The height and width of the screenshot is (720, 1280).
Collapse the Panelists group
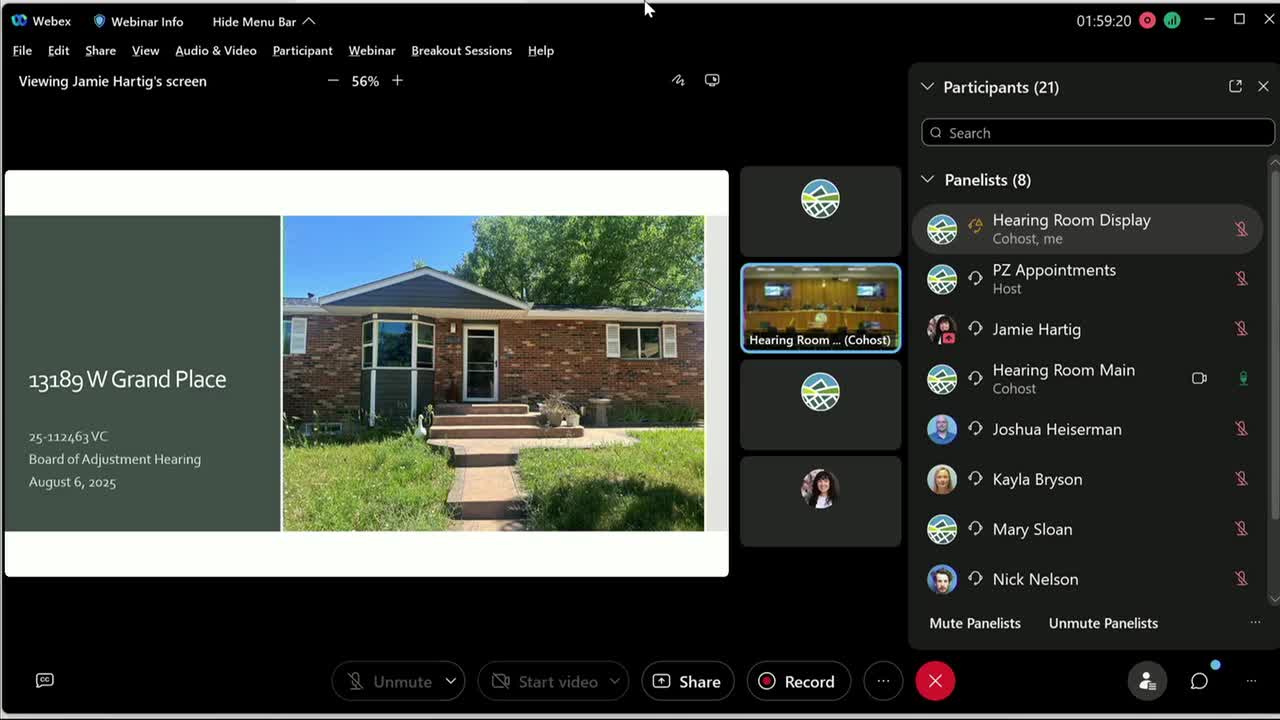pyautogui.click(x=927, y=180)
